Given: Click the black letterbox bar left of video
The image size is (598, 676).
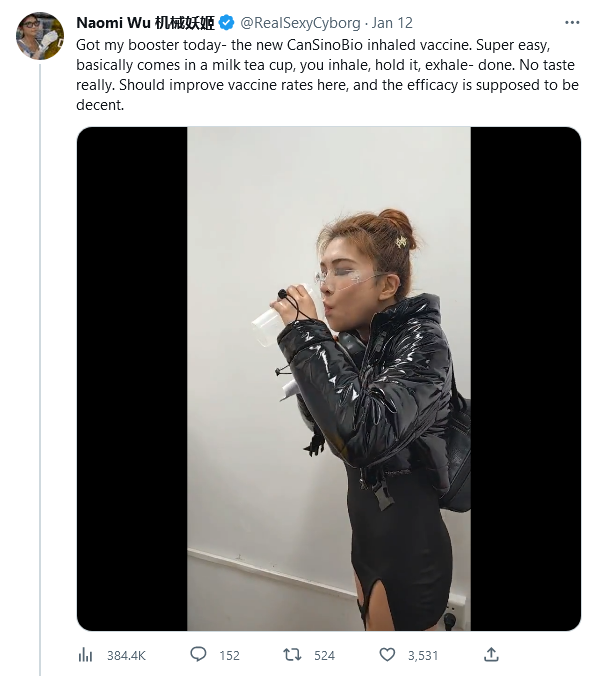Looking at the screenshot, I should (132, 379).
